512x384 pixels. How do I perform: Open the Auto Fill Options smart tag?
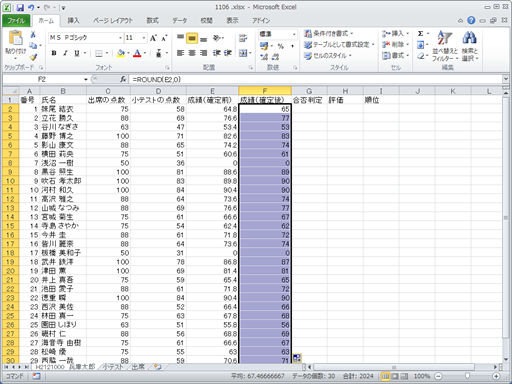coord(297,358)
